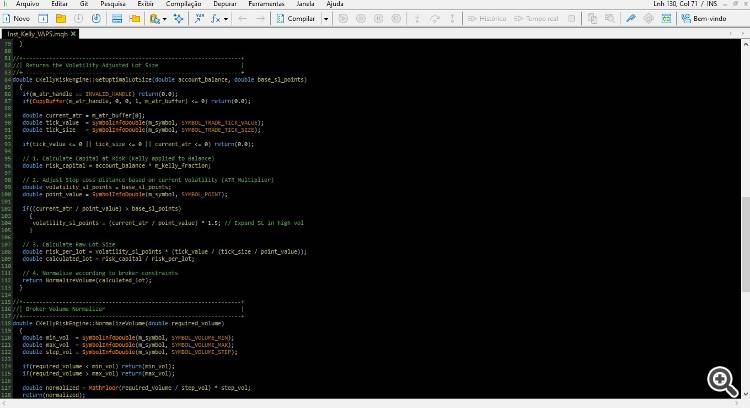Open the Depurar menu
Screen dimensions: 750x408
point(225,4)
